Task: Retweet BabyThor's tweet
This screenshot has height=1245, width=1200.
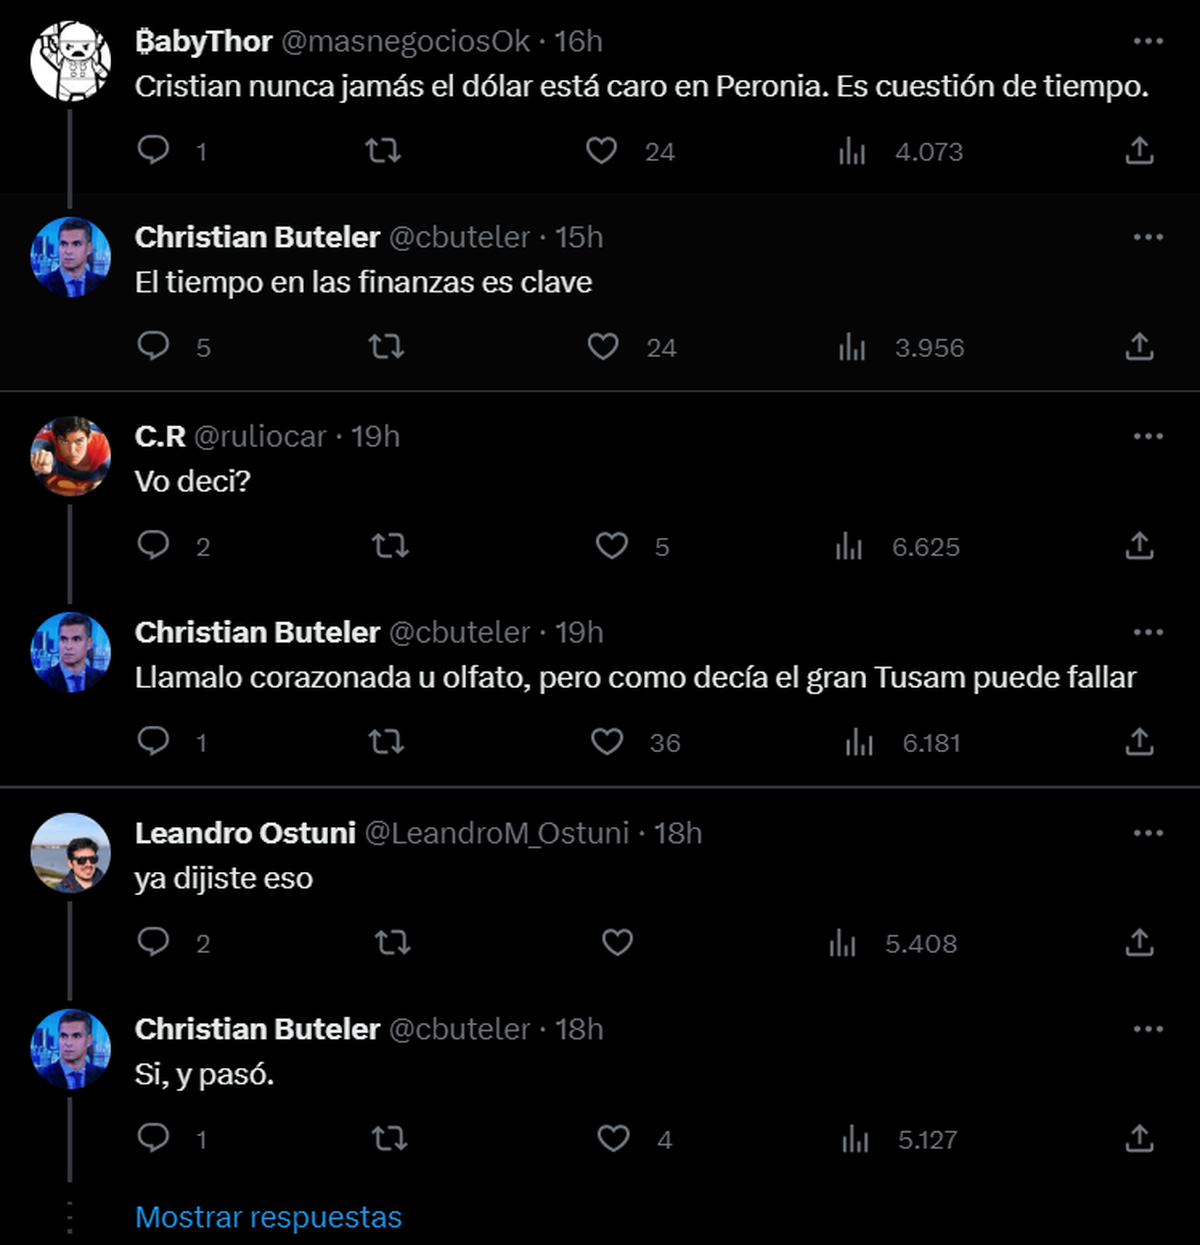Action: tap(383, 151)
